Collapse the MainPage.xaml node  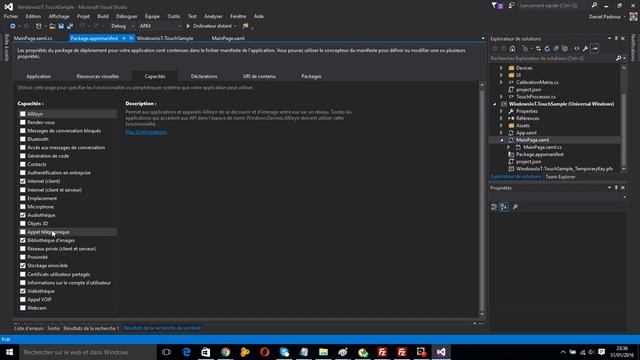click(501, 140)
